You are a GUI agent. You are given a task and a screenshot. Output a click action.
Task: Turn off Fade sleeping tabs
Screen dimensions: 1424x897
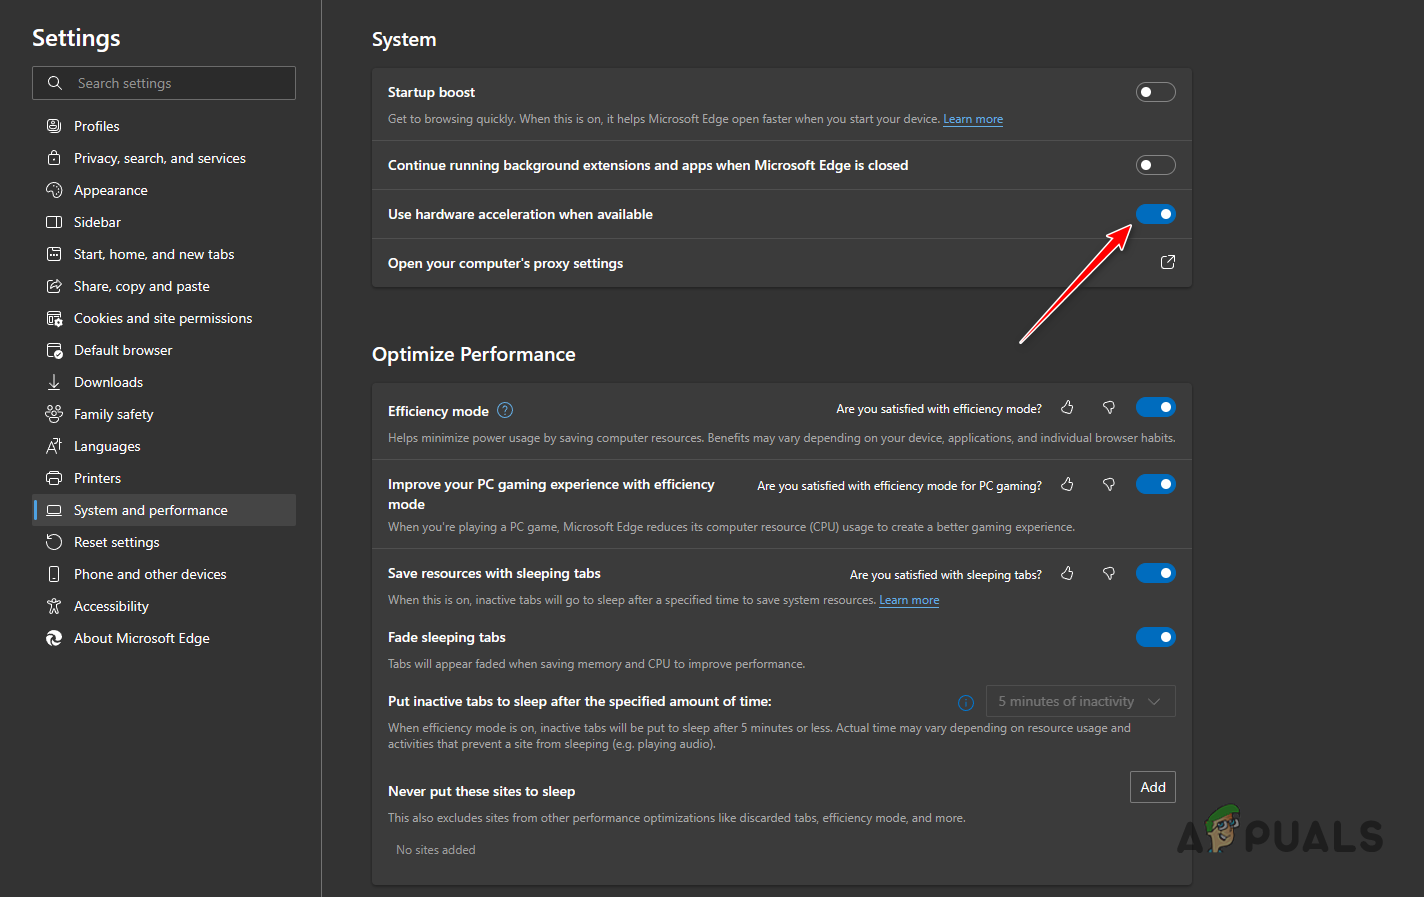pyautogui.click(x=1155, y=637)
